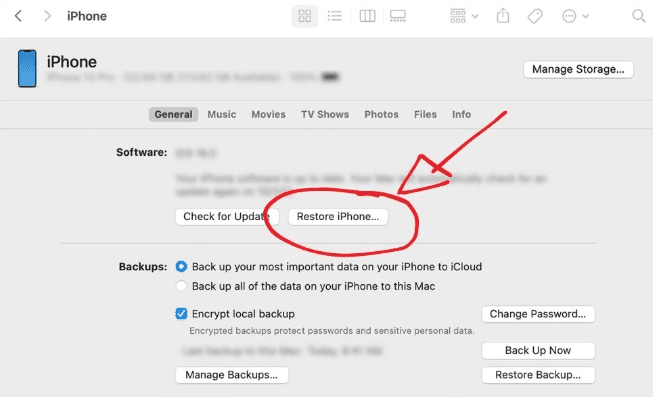The width and height of the screenshot is (653, 397).
Task: Go to the Files tab
Action: click(x=425, y=114)
